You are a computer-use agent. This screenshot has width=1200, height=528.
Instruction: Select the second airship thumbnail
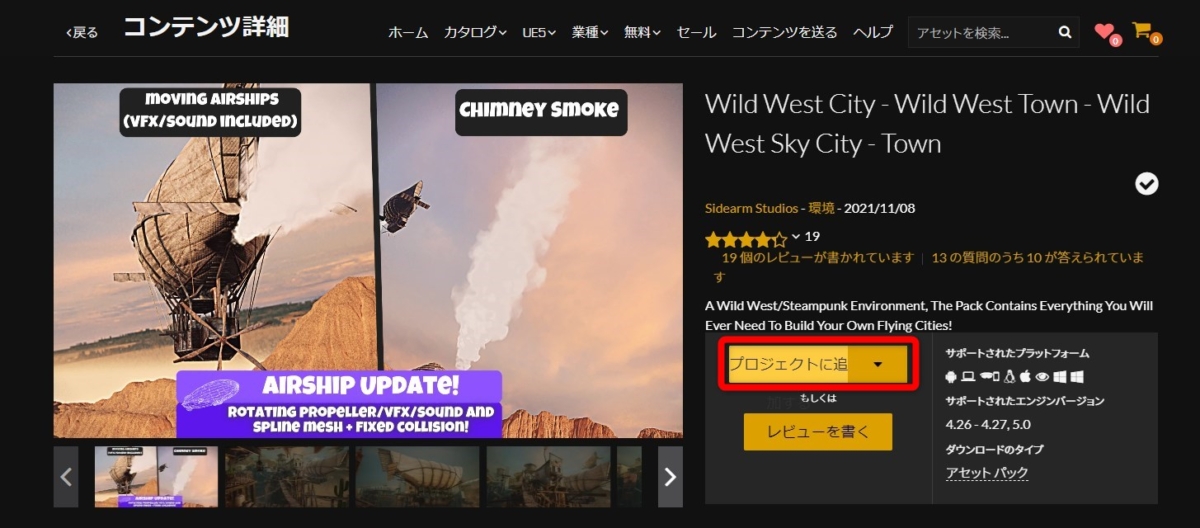click(287, 477)
